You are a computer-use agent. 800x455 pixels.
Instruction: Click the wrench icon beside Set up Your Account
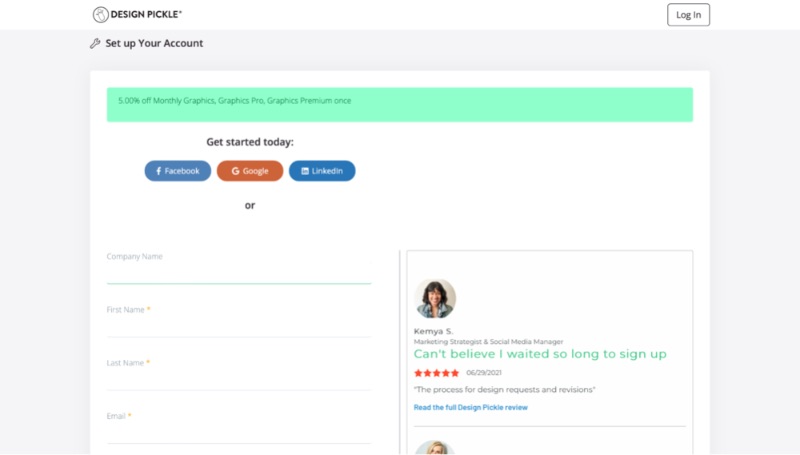[95, 43]
